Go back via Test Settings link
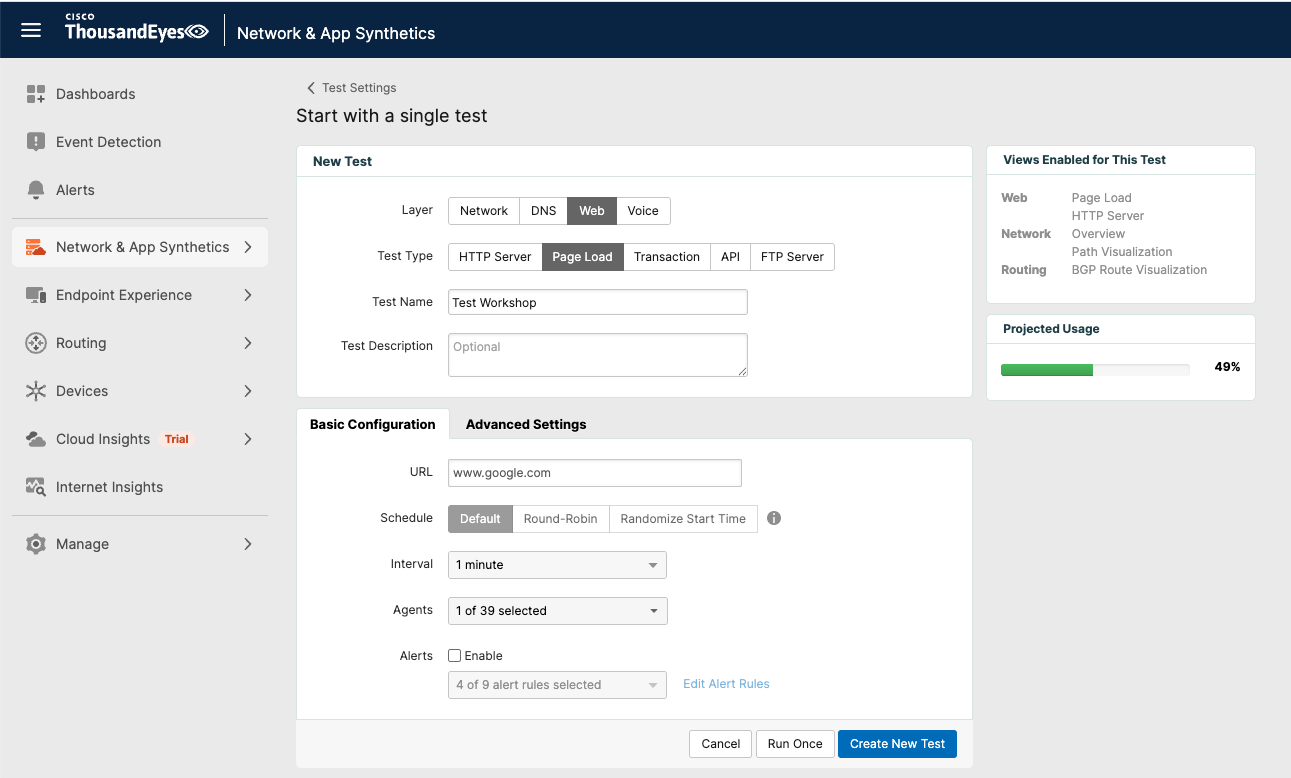The width and height of the screenshot is (1291, 778). pyautogui.click(x=359, y=88)
